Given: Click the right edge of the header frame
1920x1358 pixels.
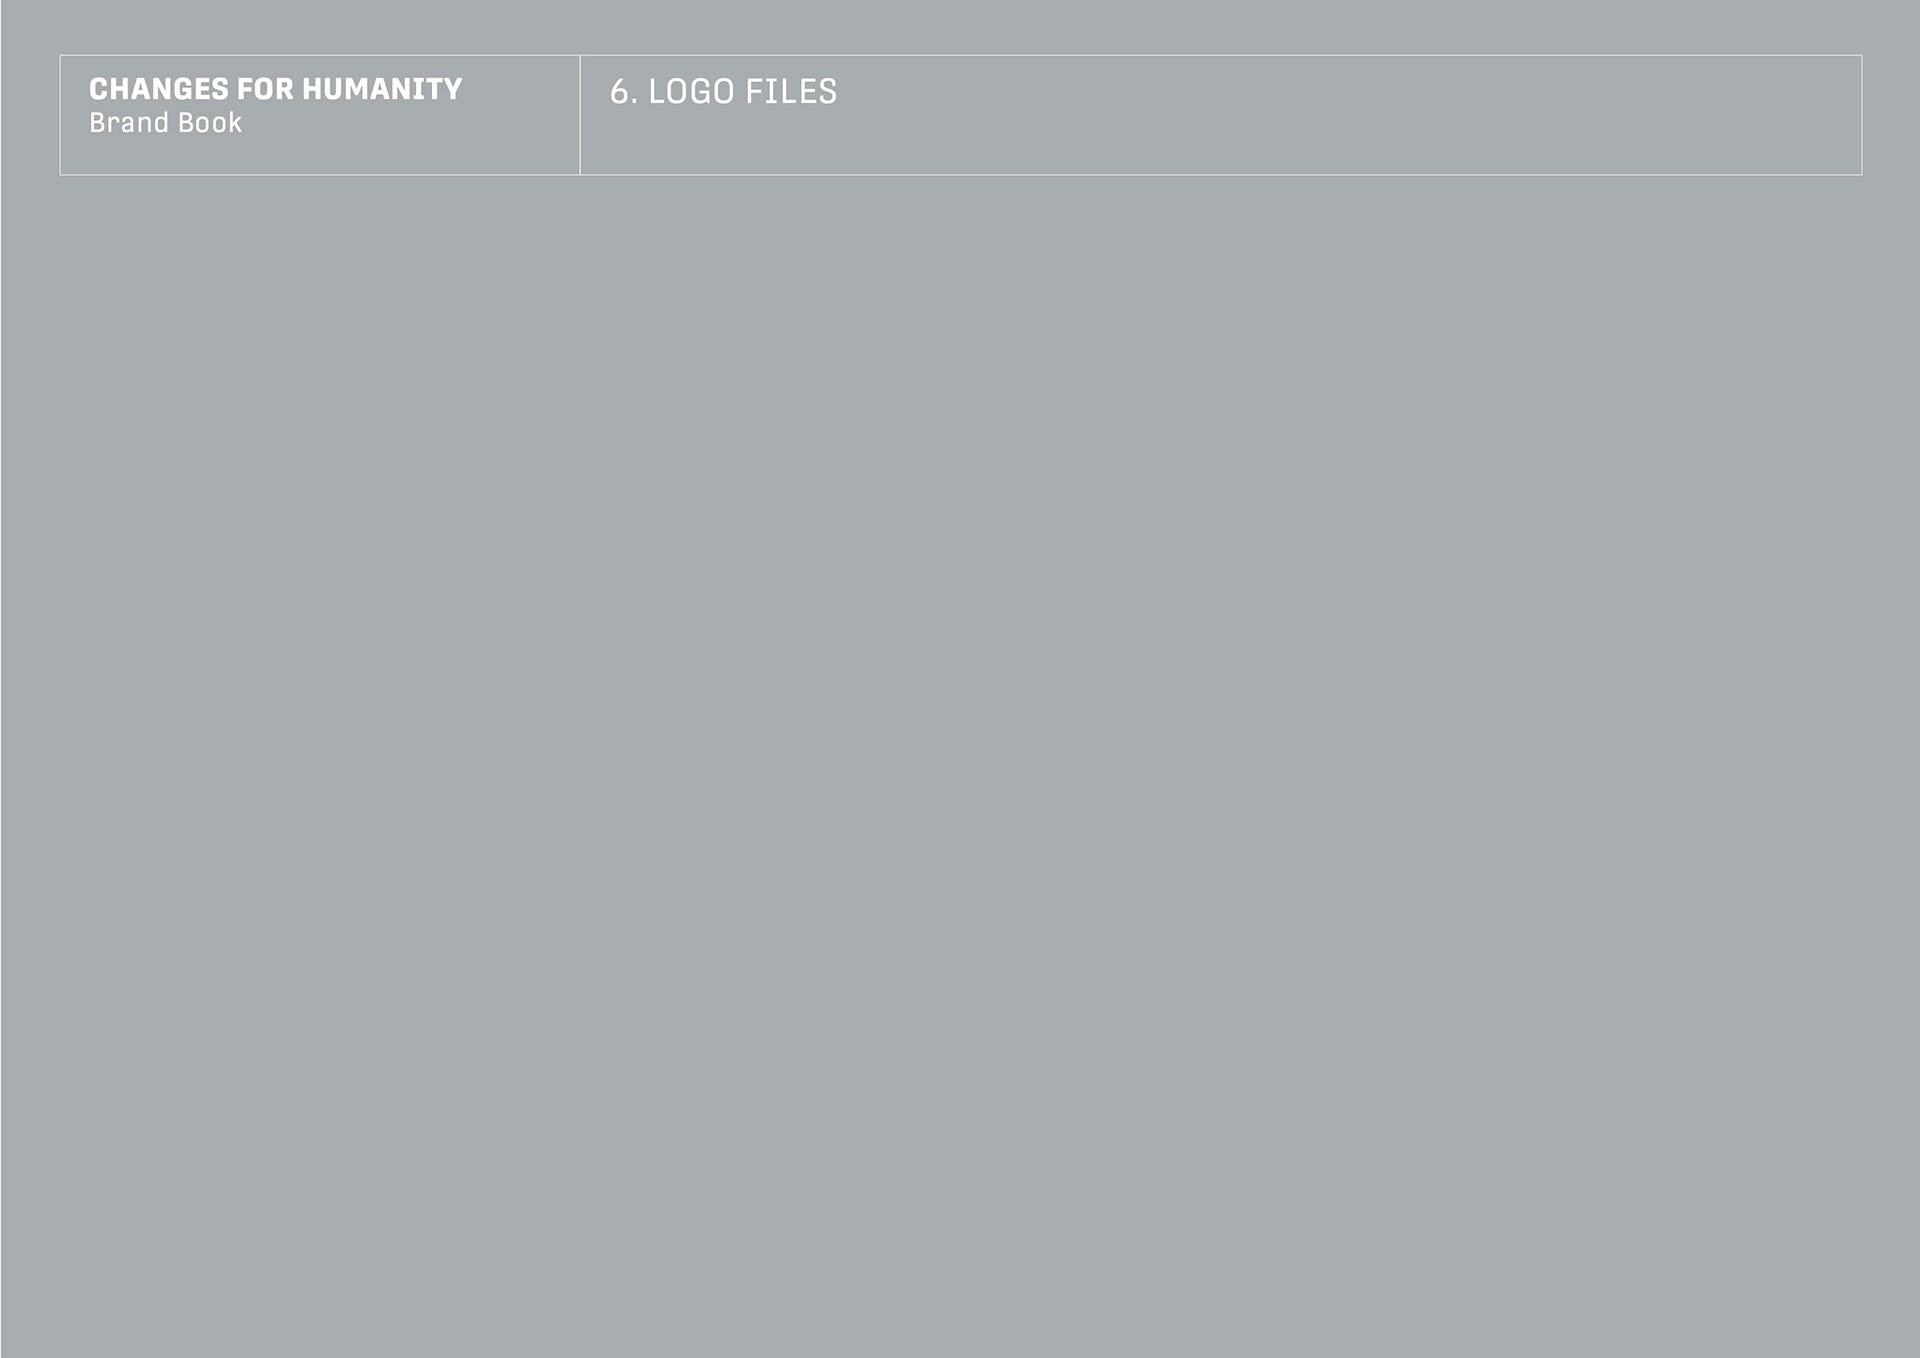Looking at the screenshot, I should 1862,115.
